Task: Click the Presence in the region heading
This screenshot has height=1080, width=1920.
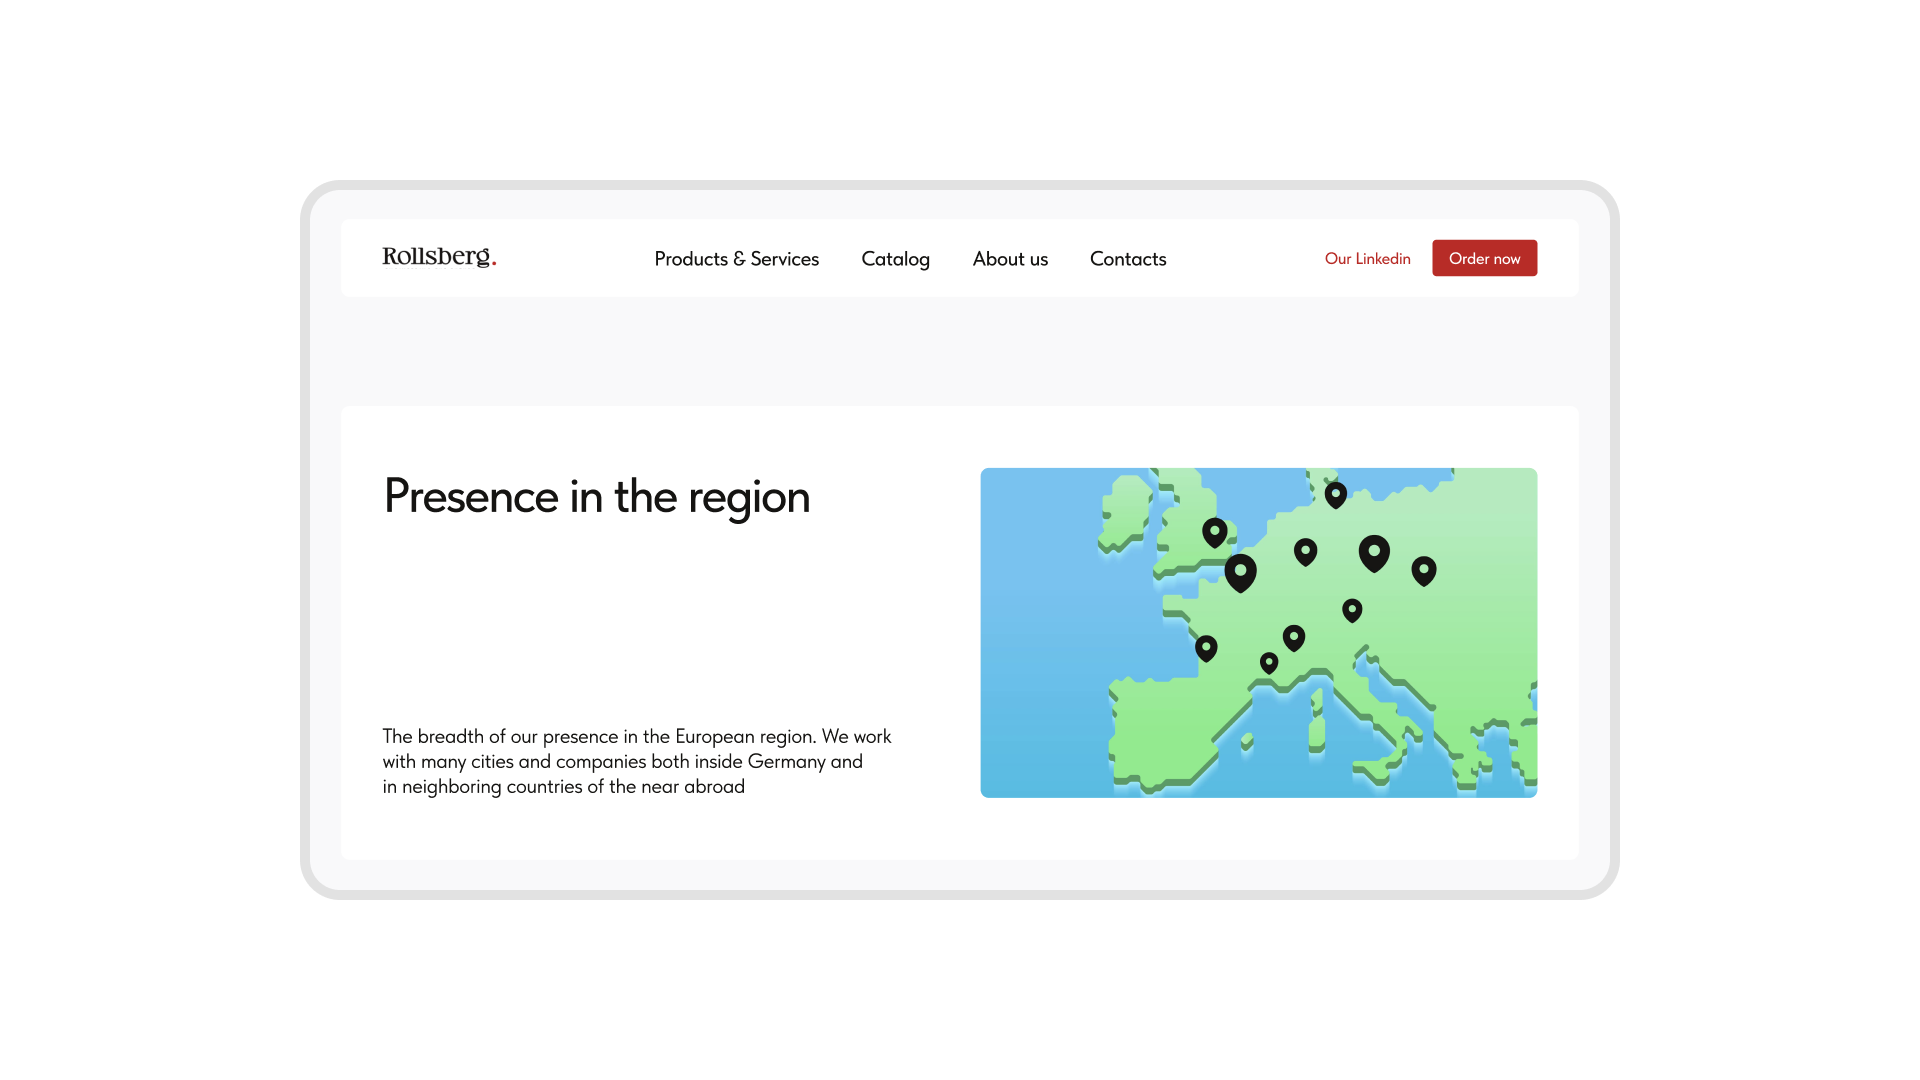Action: 596,496
